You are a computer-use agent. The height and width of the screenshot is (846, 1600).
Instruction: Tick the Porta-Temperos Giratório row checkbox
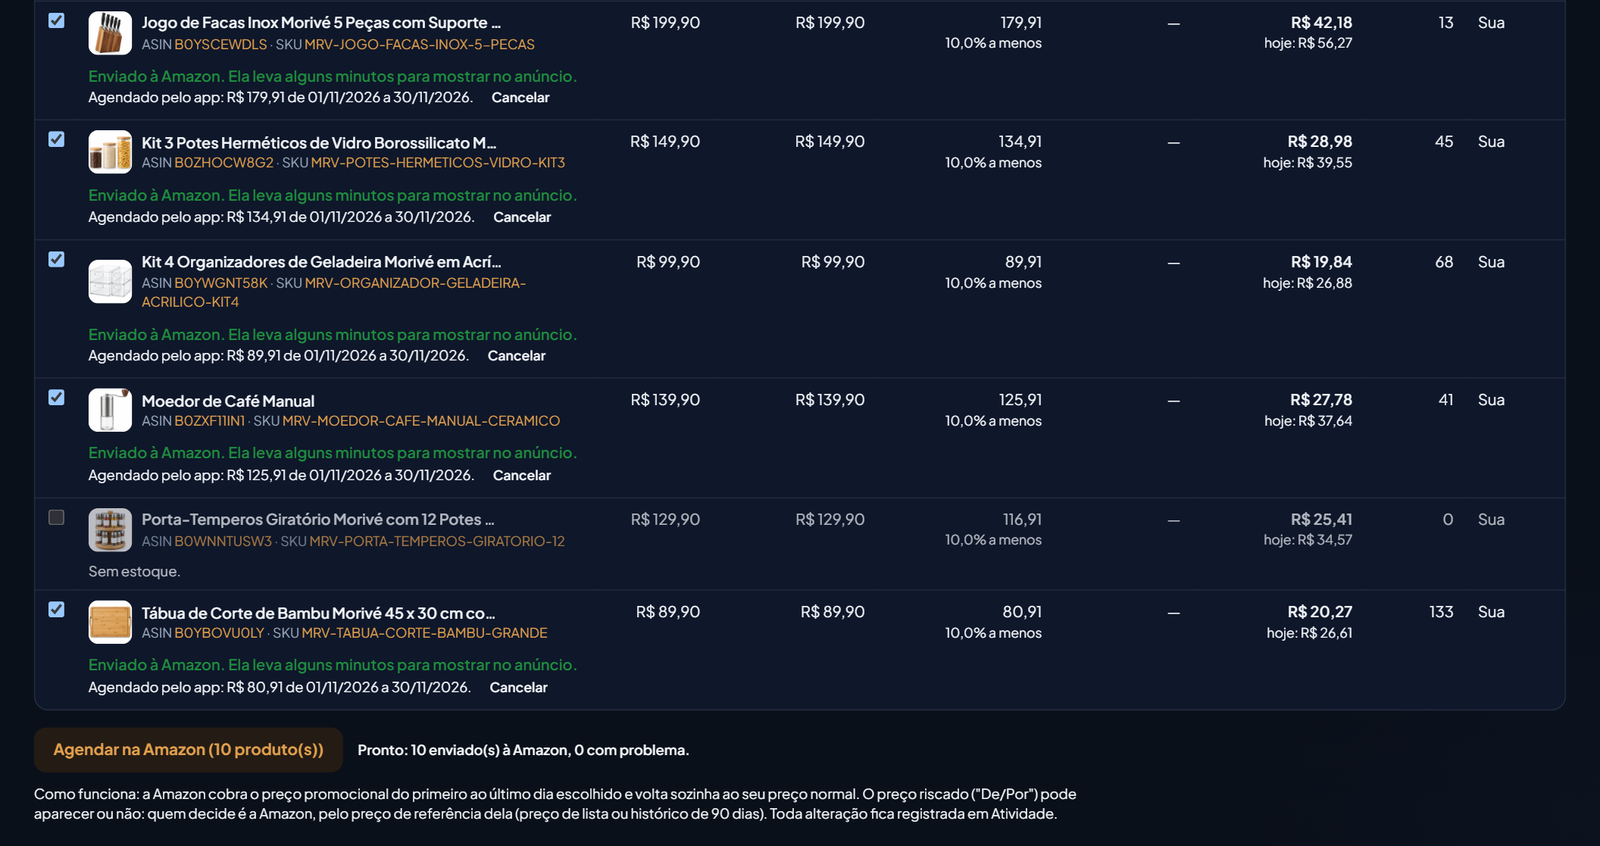pos(57,517)
